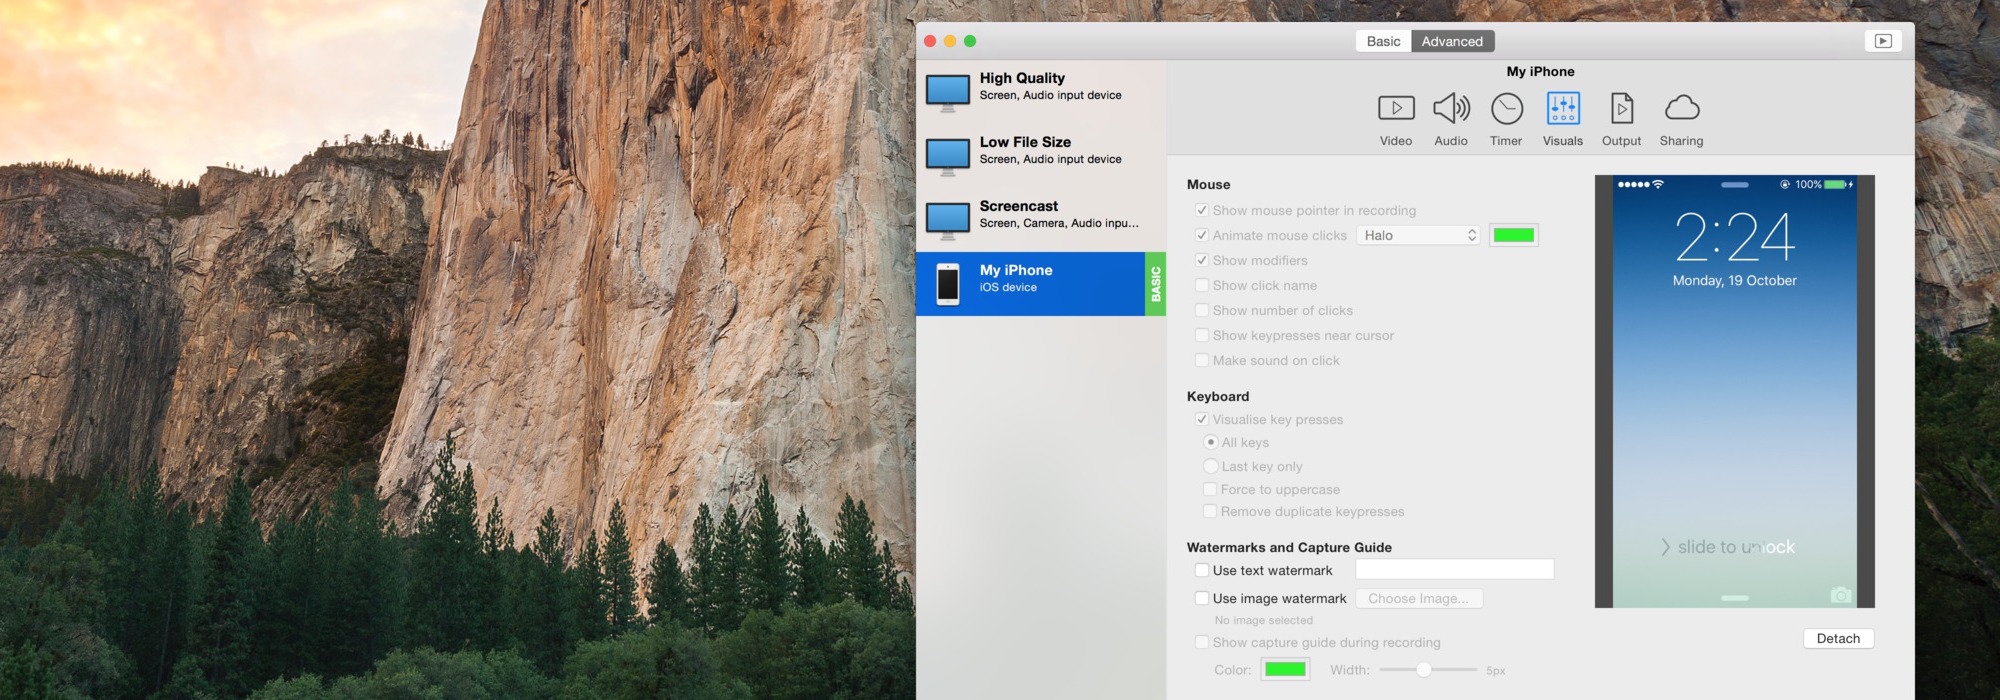
Task: Switch to the Advanced tab
Action: pos(1452,41)
